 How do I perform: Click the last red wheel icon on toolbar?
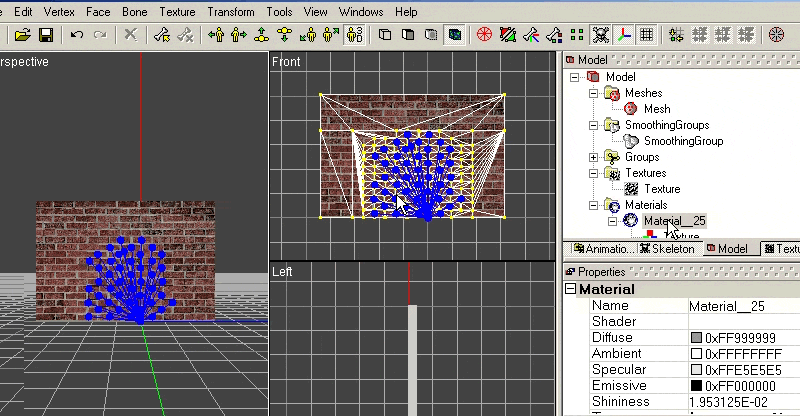coord(776,35)
